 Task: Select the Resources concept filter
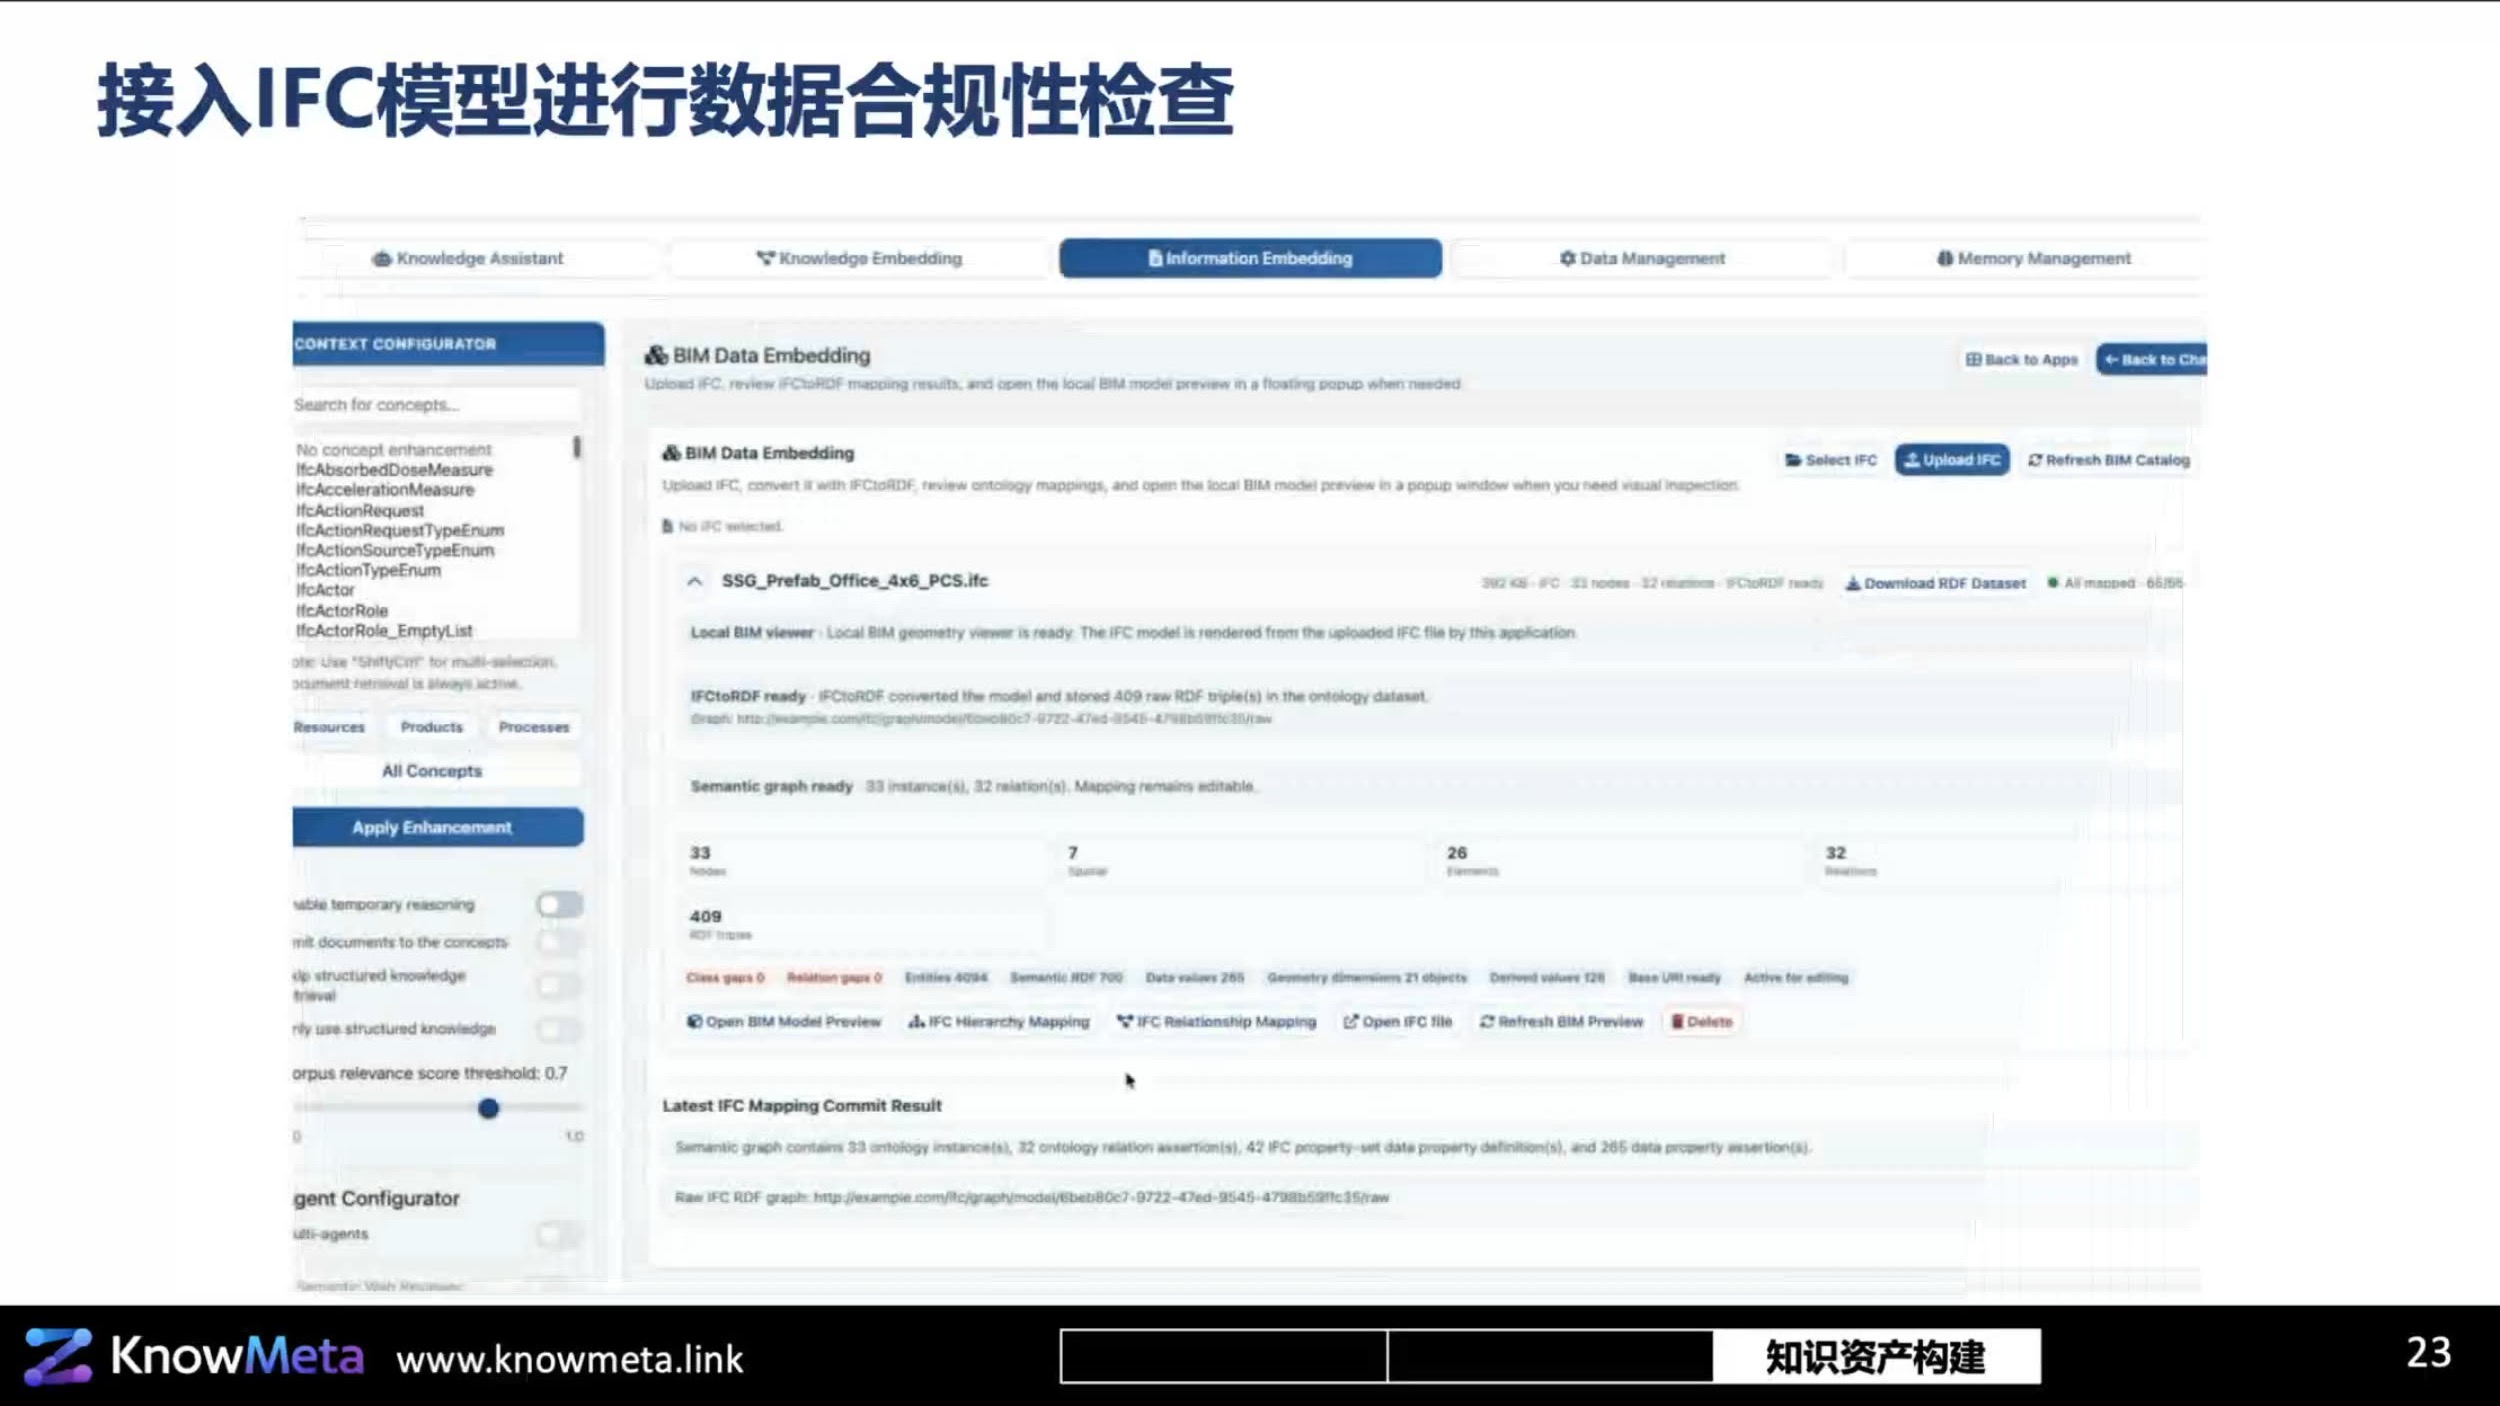[x=329, y=727]
